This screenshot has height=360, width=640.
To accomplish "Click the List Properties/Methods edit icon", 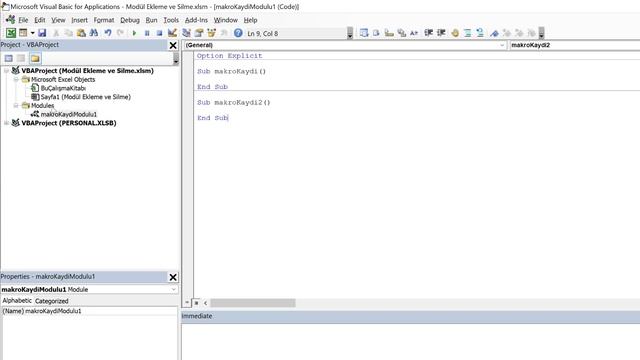I will [x=364, y=33].
